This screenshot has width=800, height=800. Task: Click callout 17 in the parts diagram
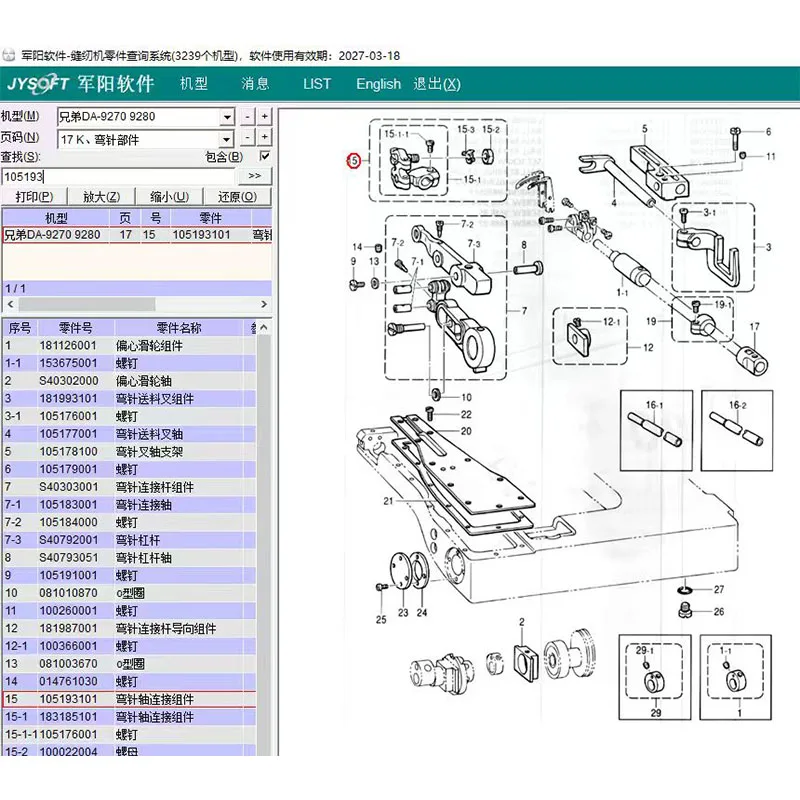pos(754,326)
